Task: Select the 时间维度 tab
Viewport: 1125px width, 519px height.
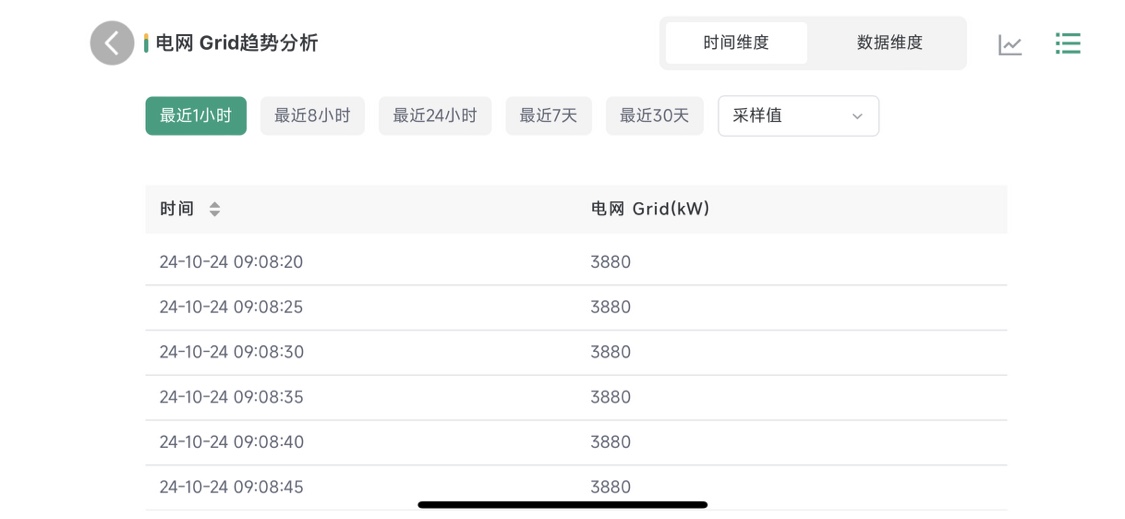Action: [x=736, y=43]
